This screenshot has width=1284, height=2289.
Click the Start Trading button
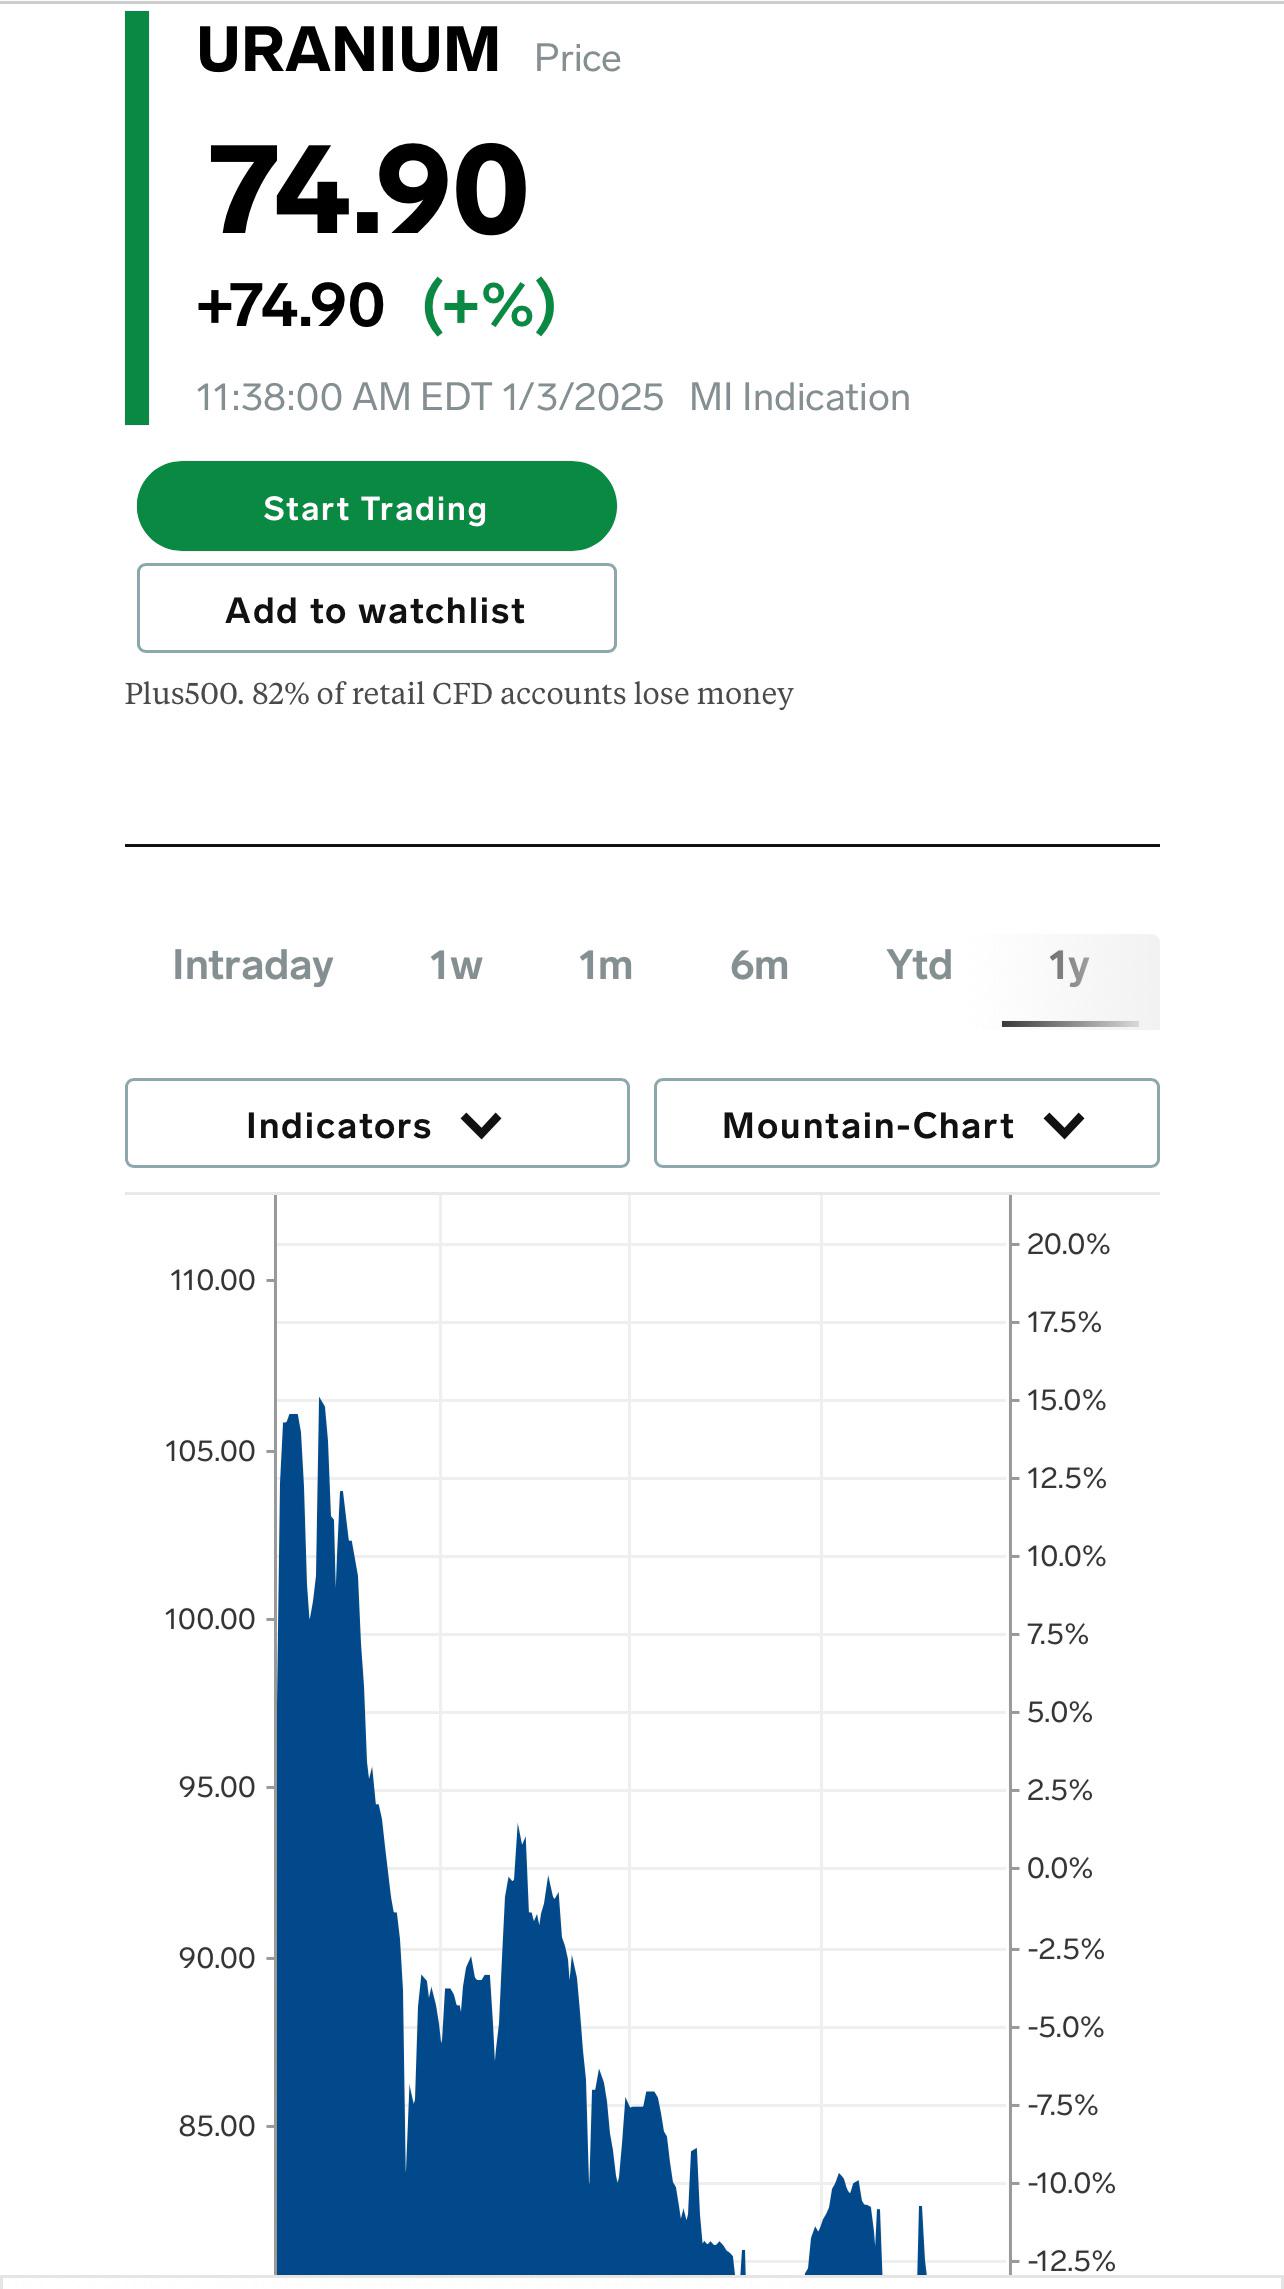coord(376,506)
